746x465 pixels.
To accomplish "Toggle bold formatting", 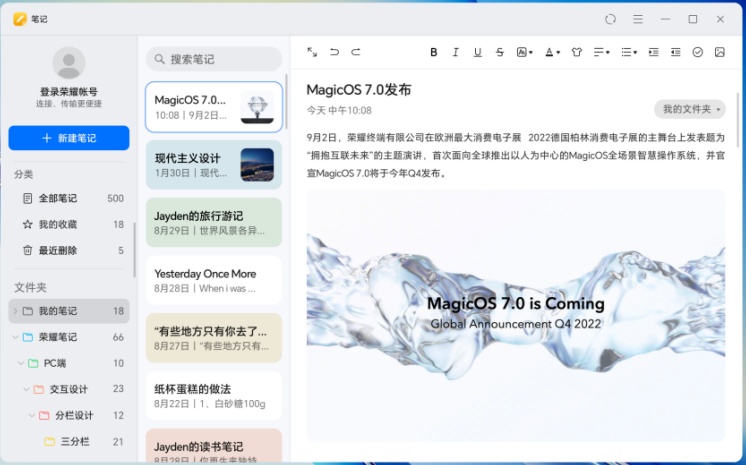I will pos(433,52).
